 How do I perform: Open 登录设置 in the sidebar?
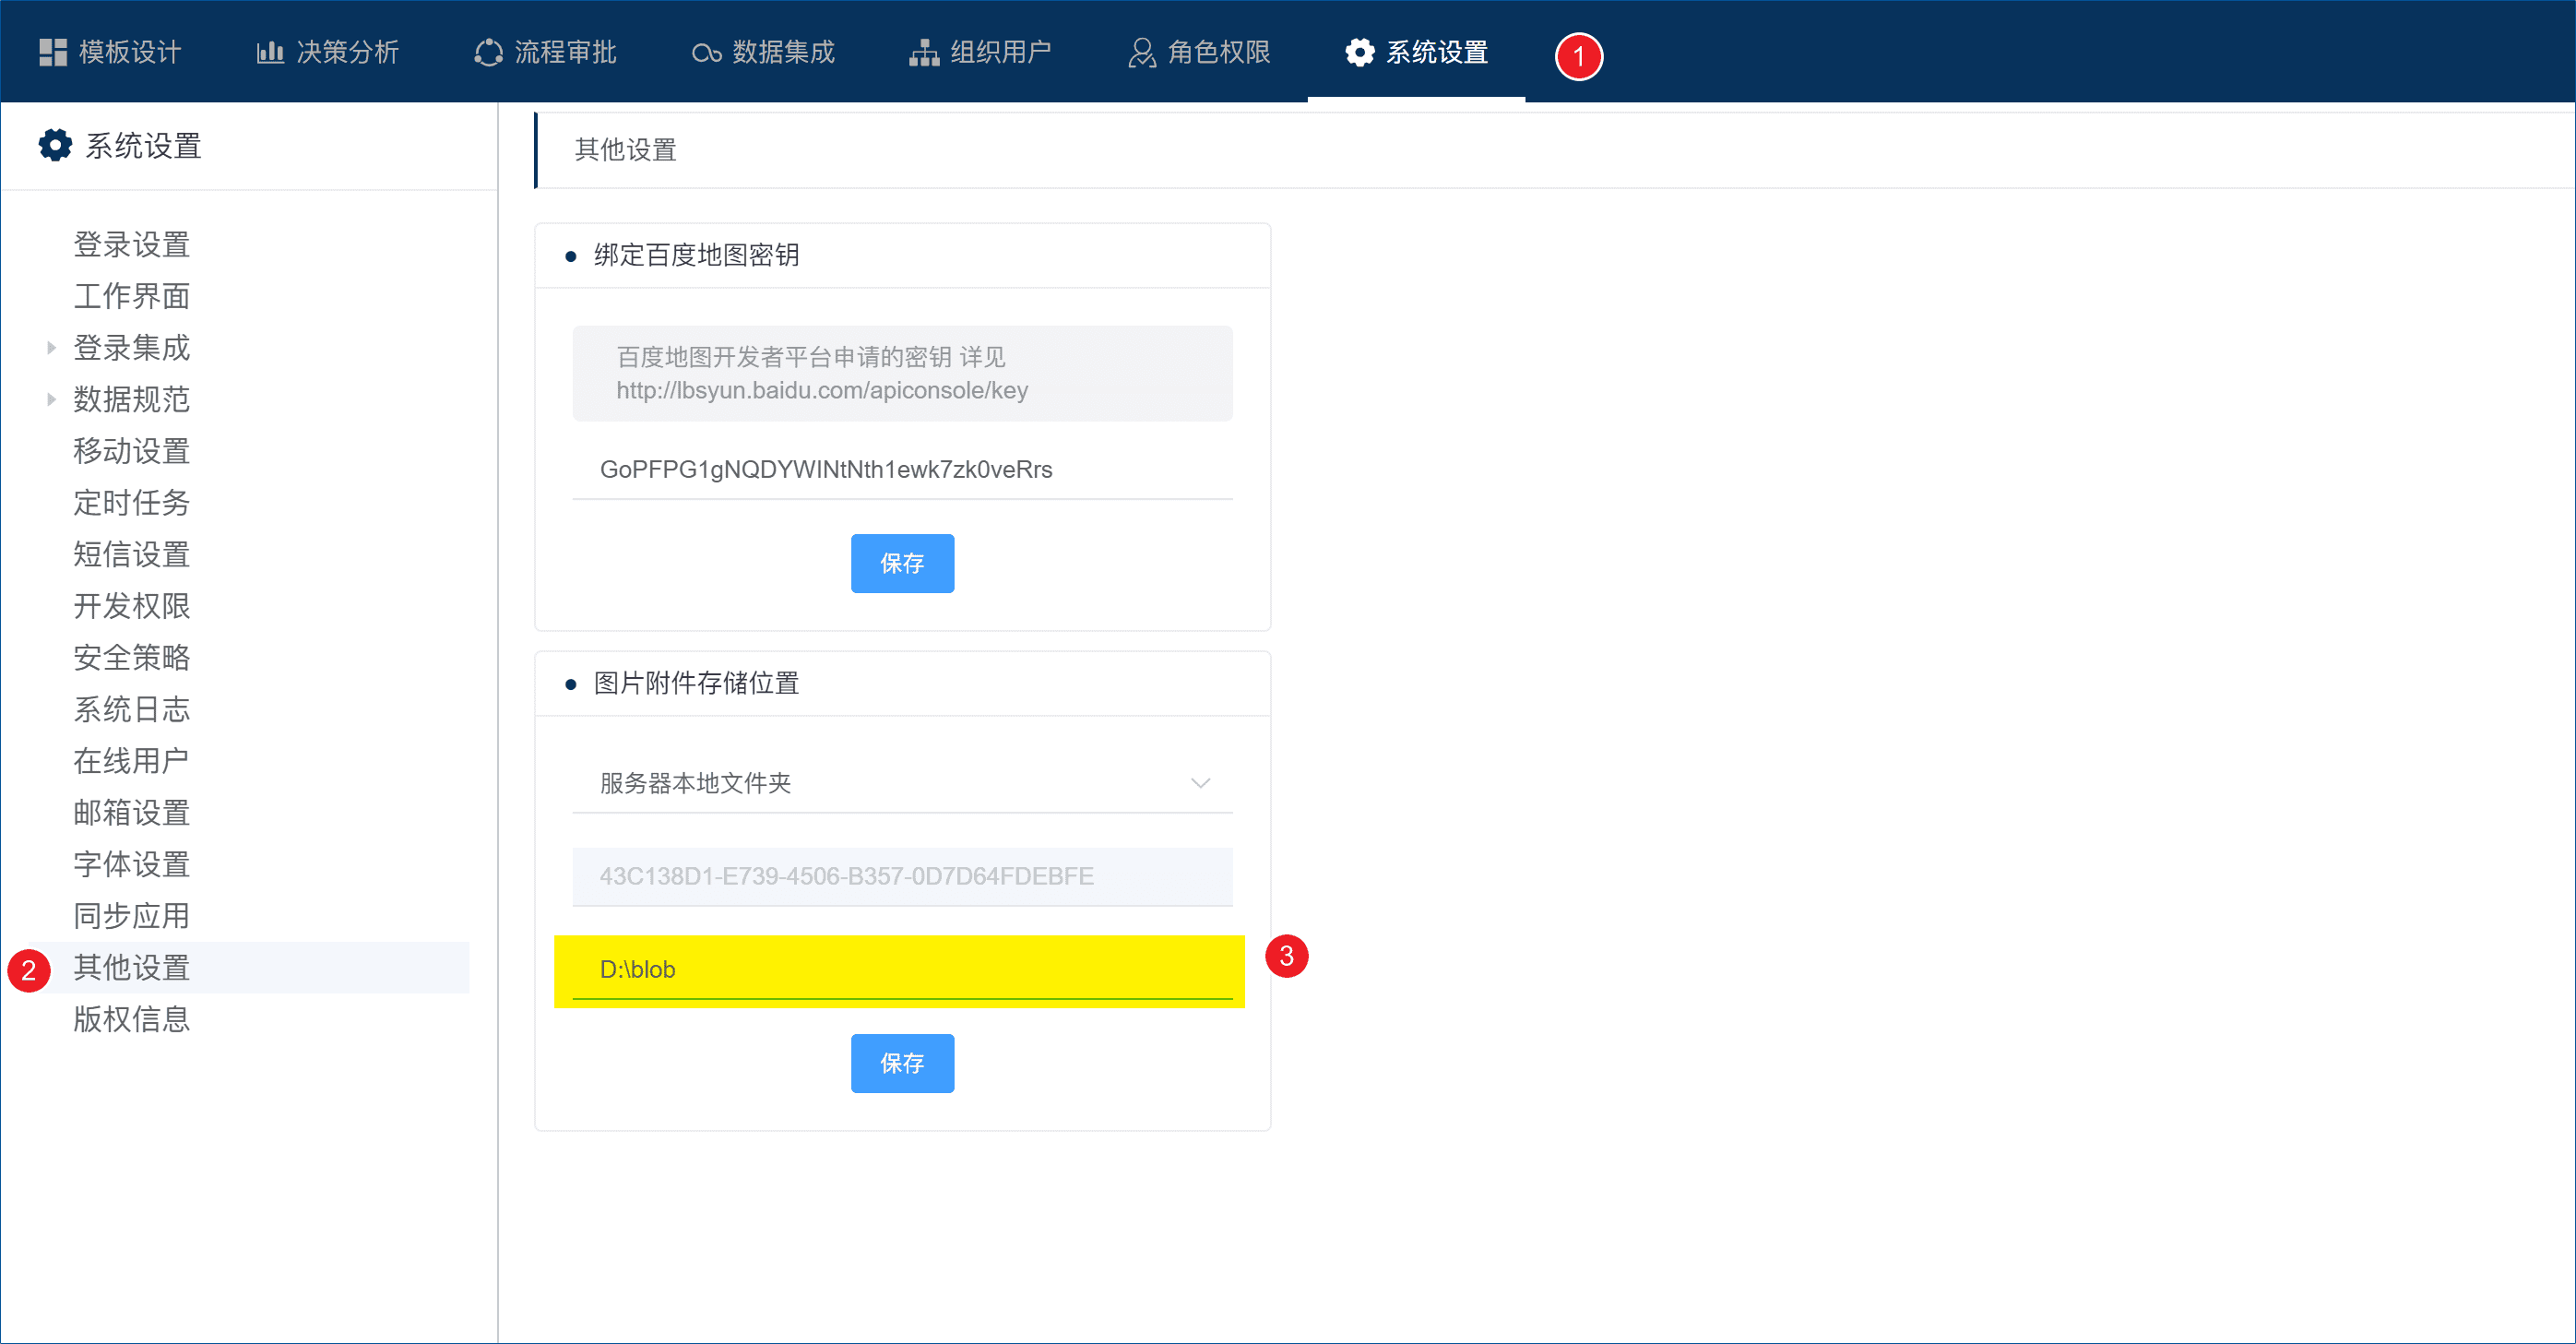[132, 244]
